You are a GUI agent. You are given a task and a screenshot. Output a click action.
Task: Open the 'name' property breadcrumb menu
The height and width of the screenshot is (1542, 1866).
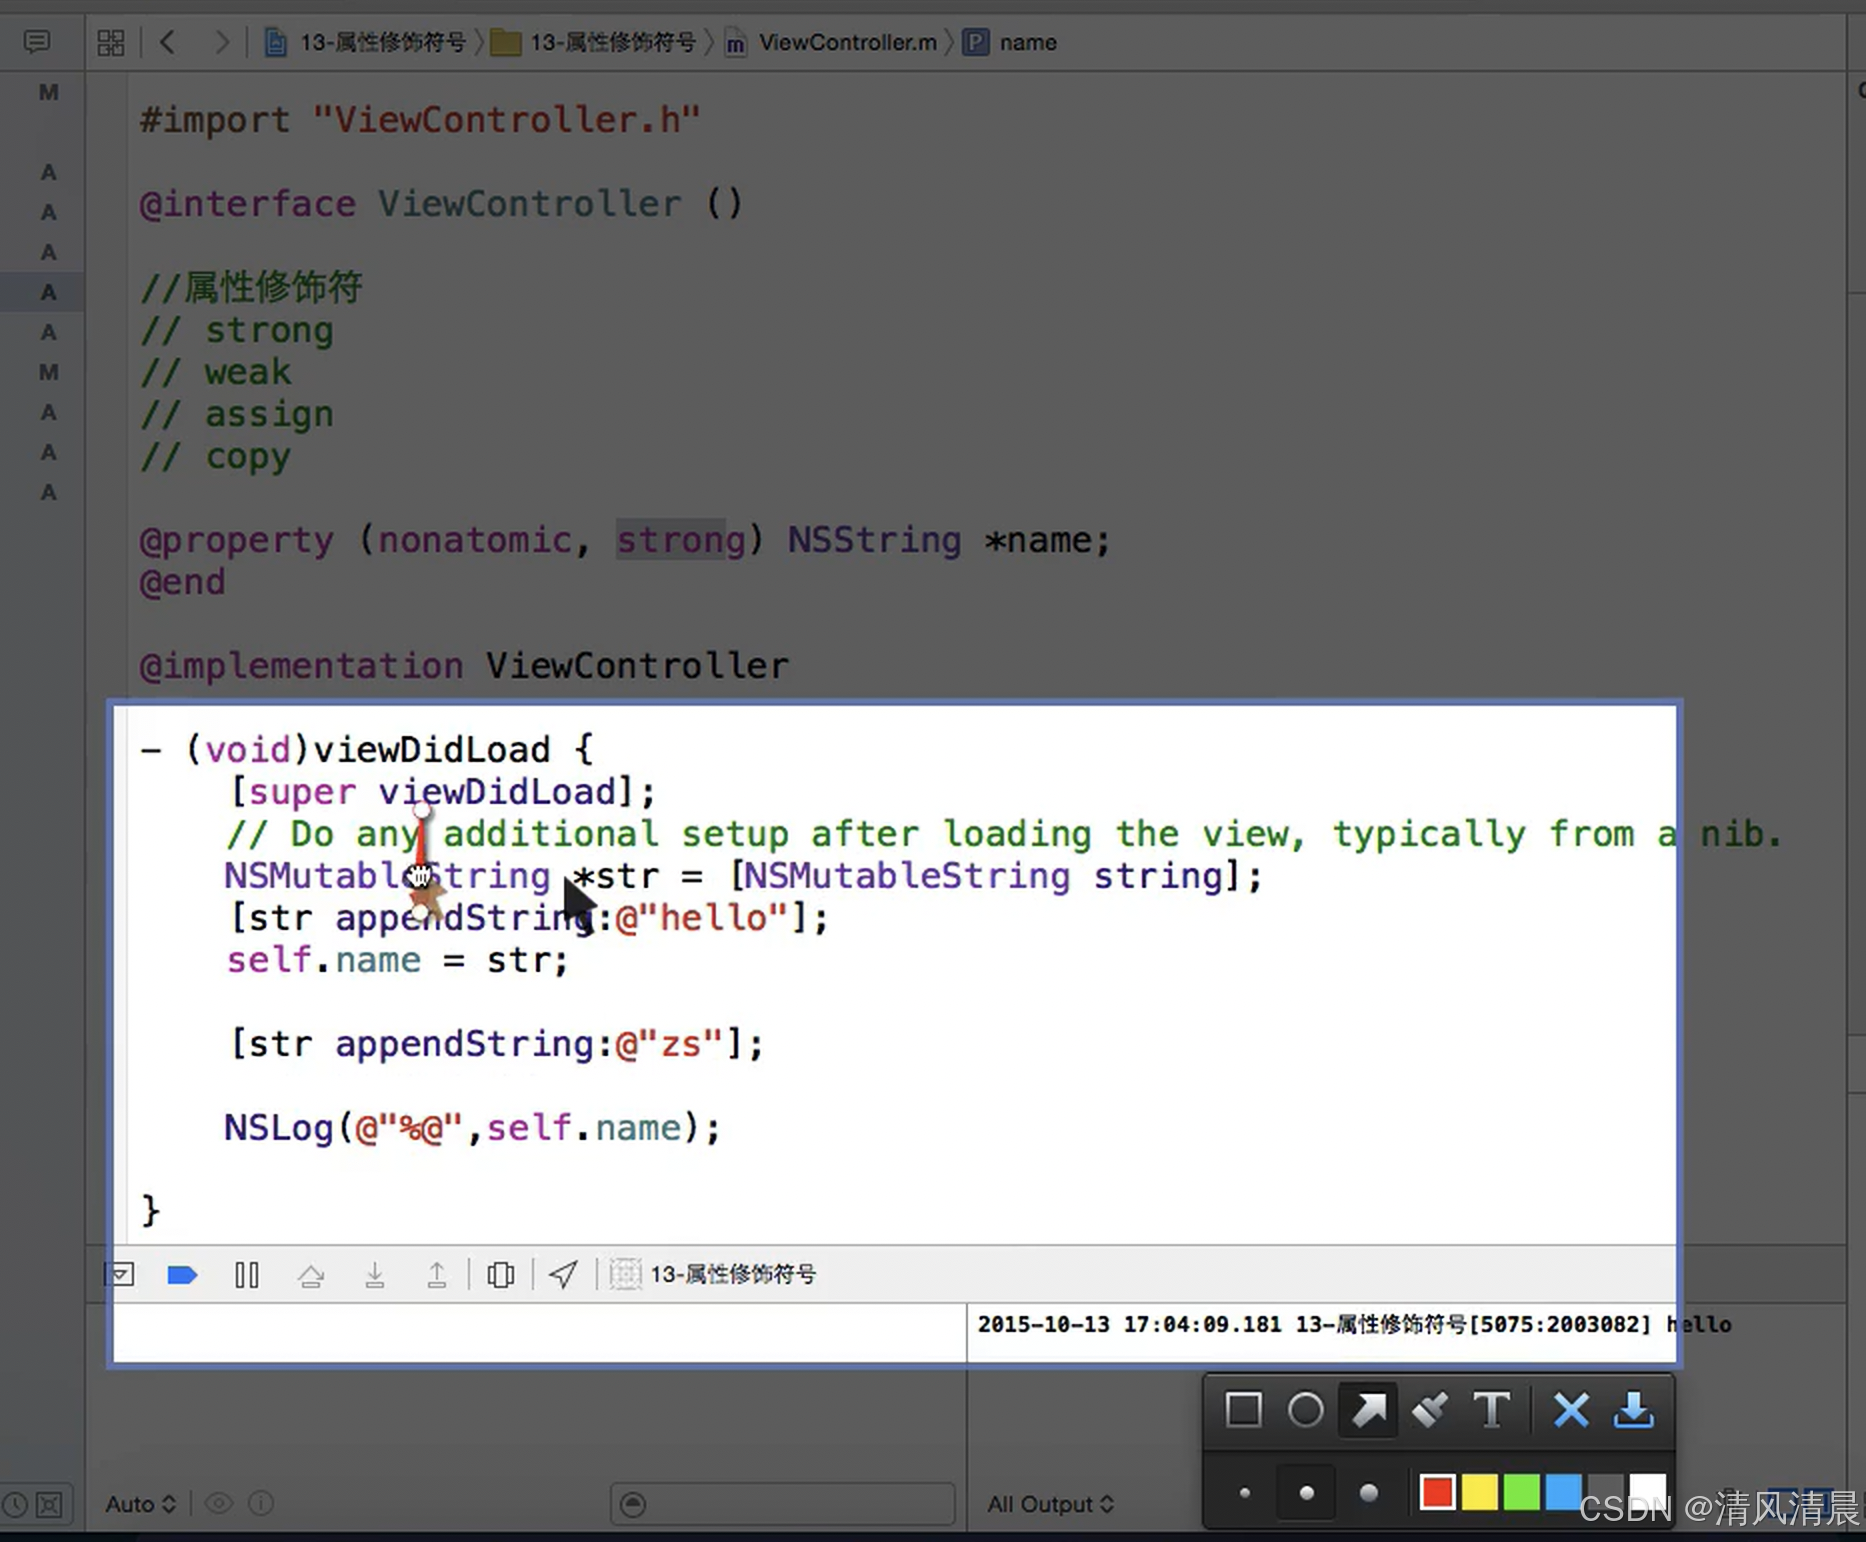coord(1010,42)
